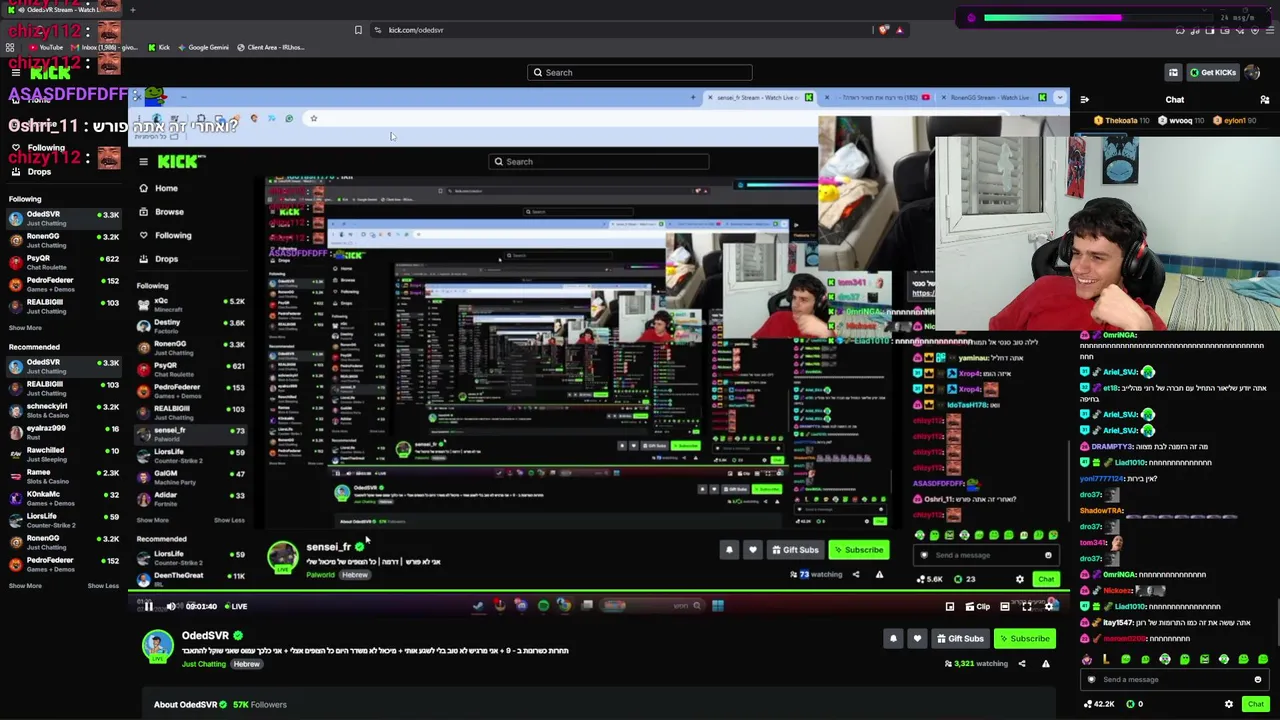The image size is (1280, 720).
Task: Focus the main Kick search box
Action: [x=640, y=72]
